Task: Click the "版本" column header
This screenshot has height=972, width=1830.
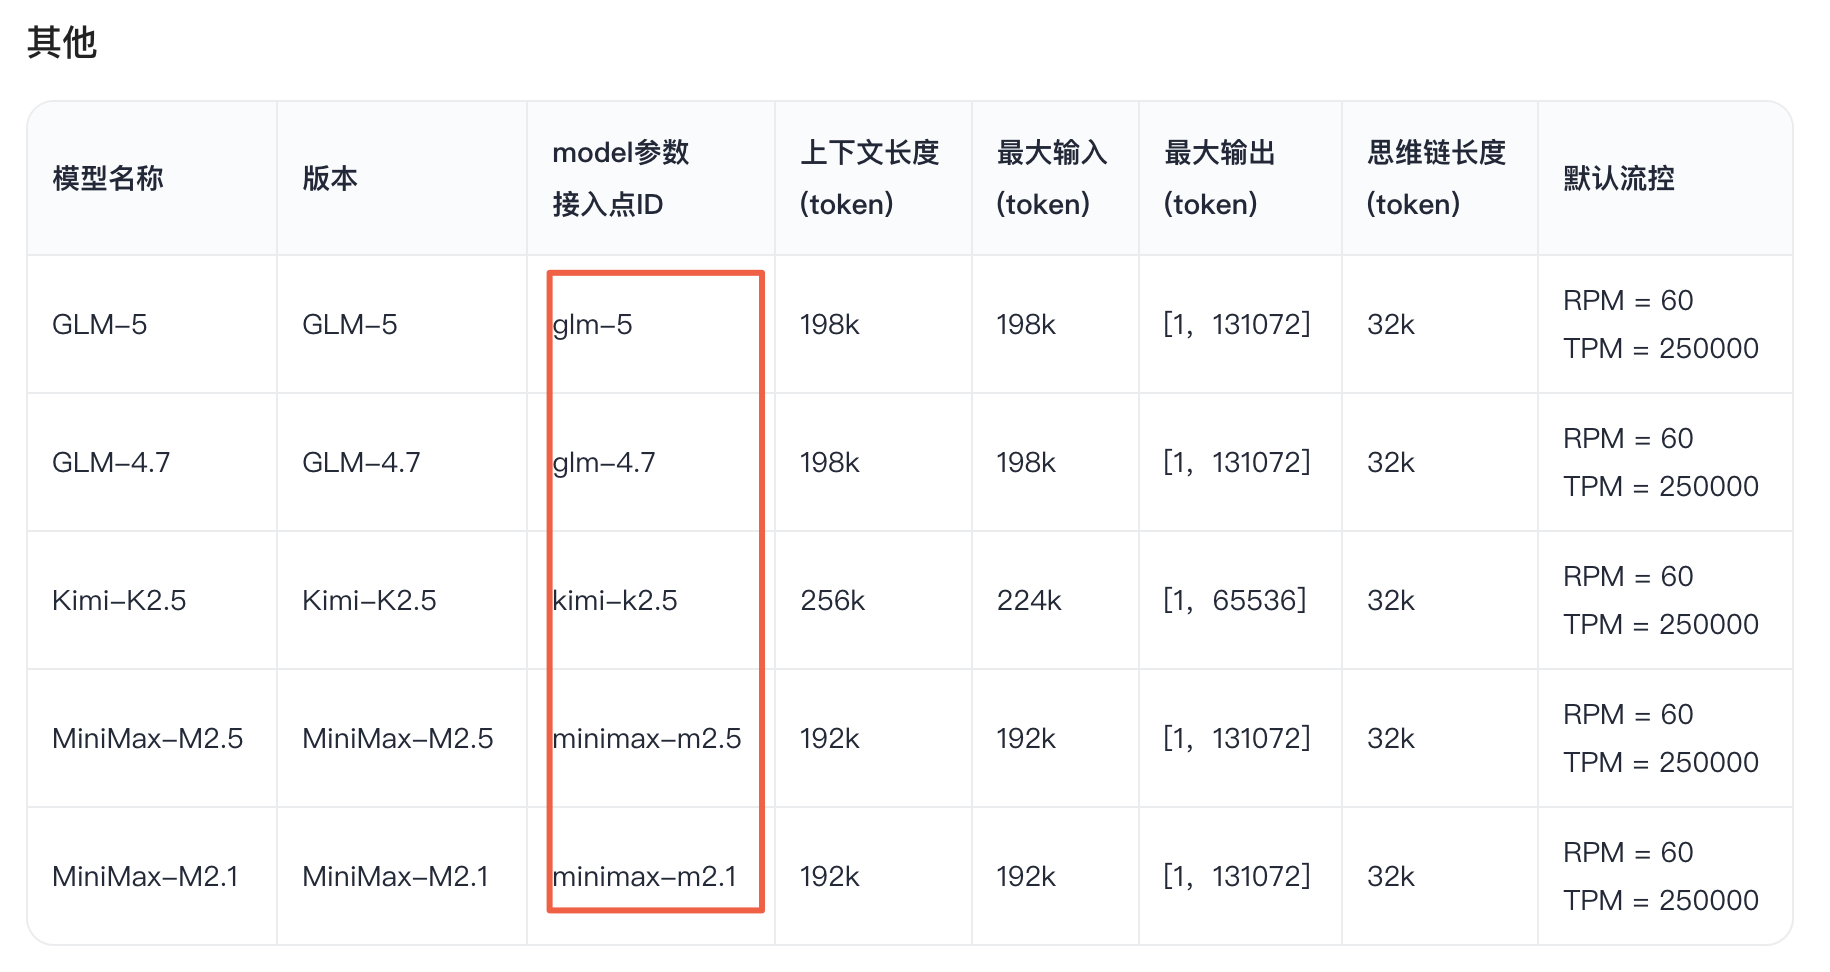Action: [x=330, y=179]
